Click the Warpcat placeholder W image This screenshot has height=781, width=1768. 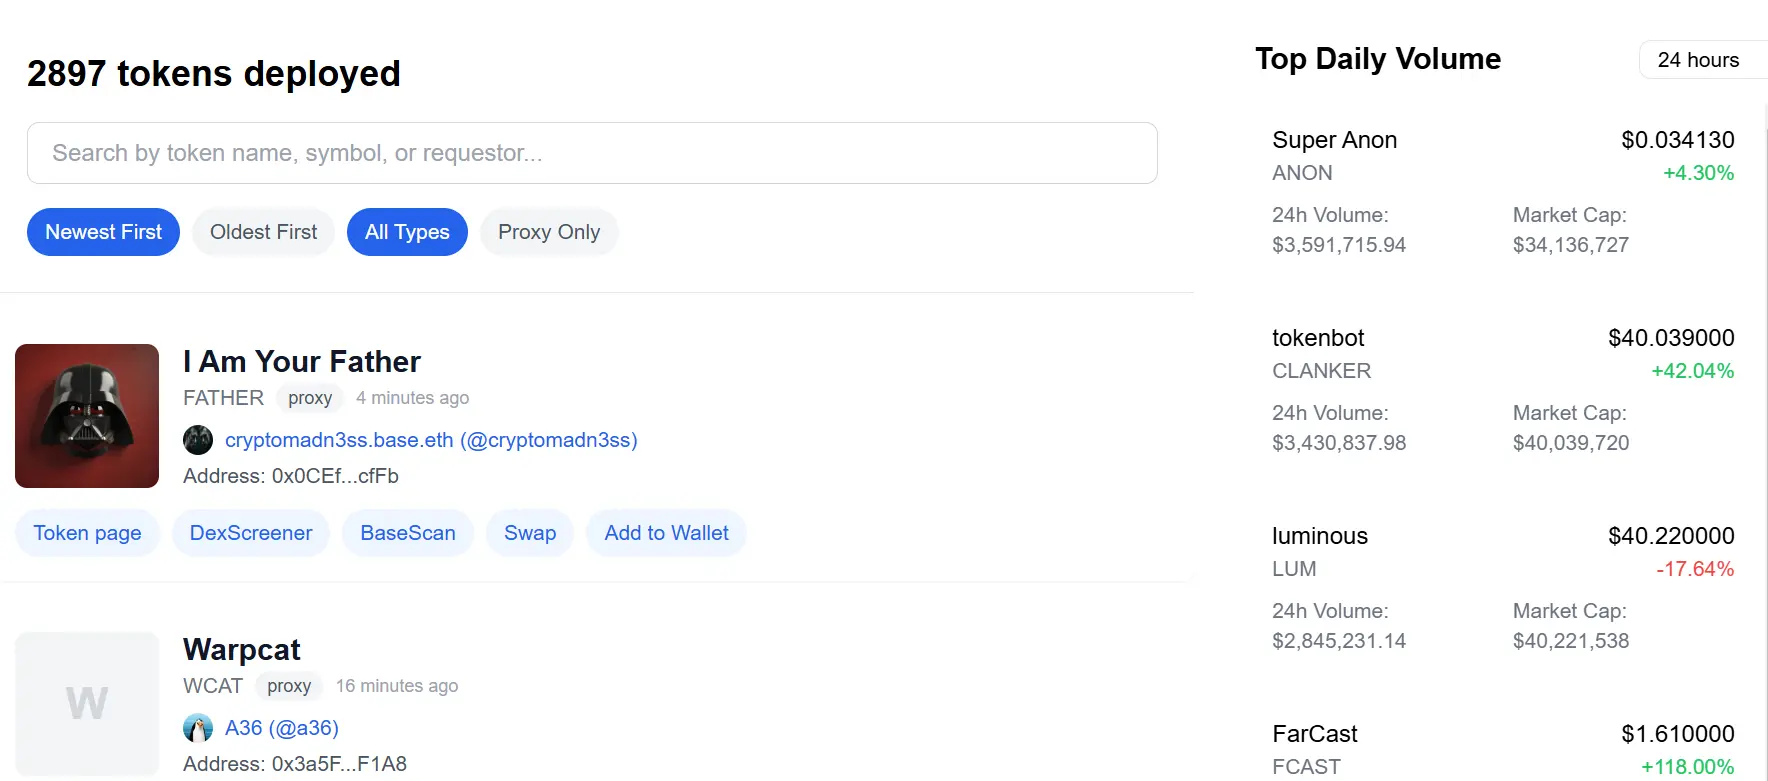(87, 703)
